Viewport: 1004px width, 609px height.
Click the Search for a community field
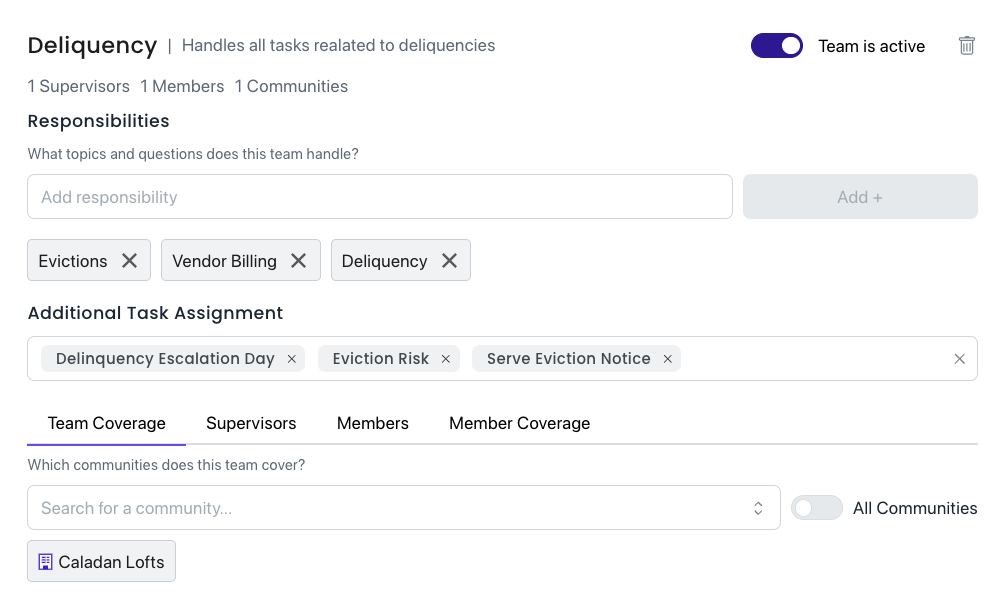coord(403,508)
